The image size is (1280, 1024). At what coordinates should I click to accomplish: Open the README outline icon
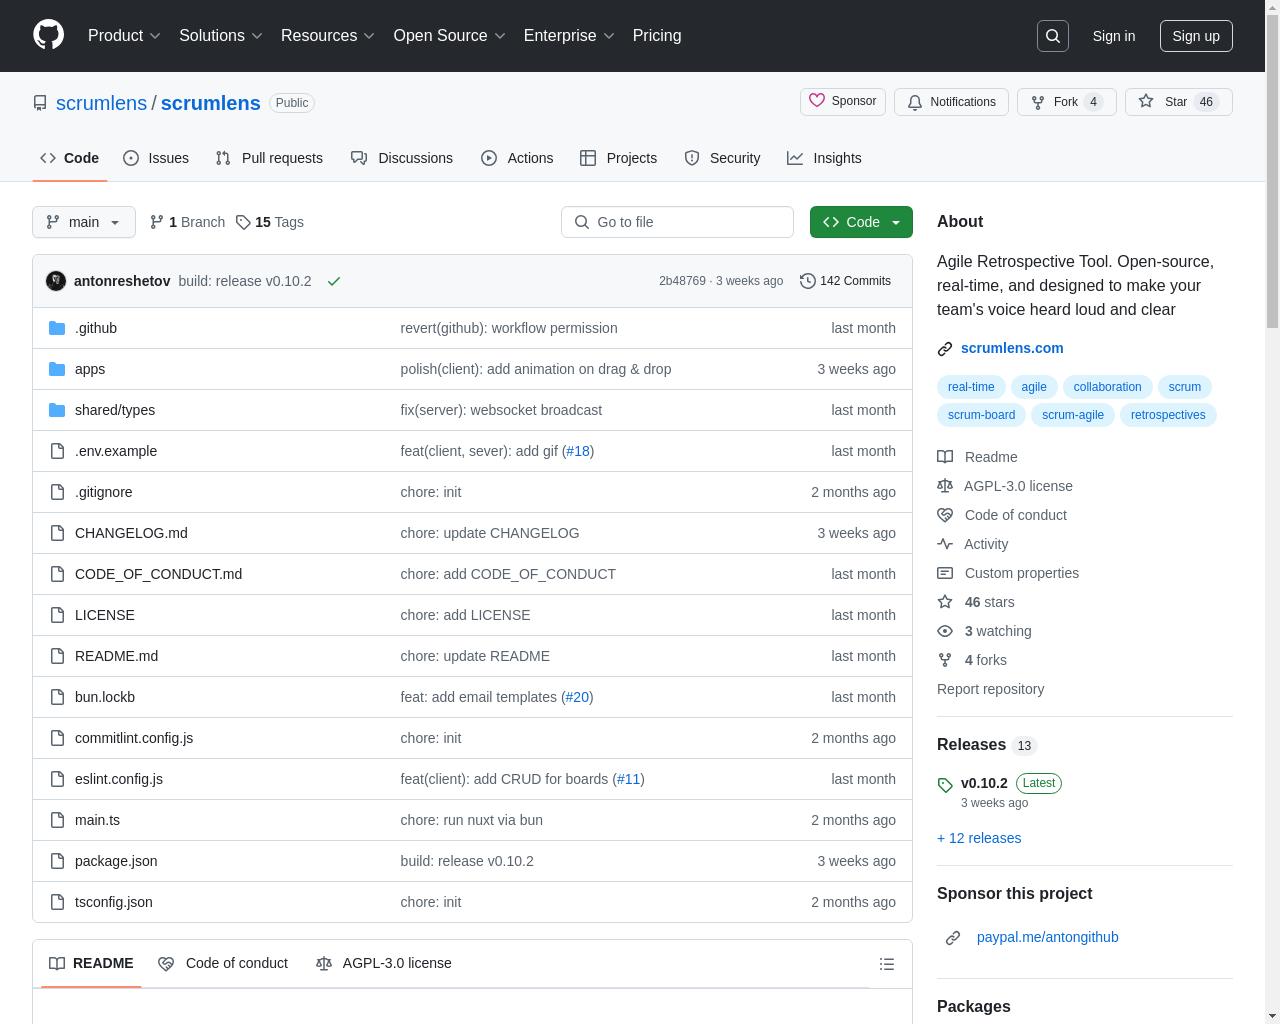click(x=887, y=964)
